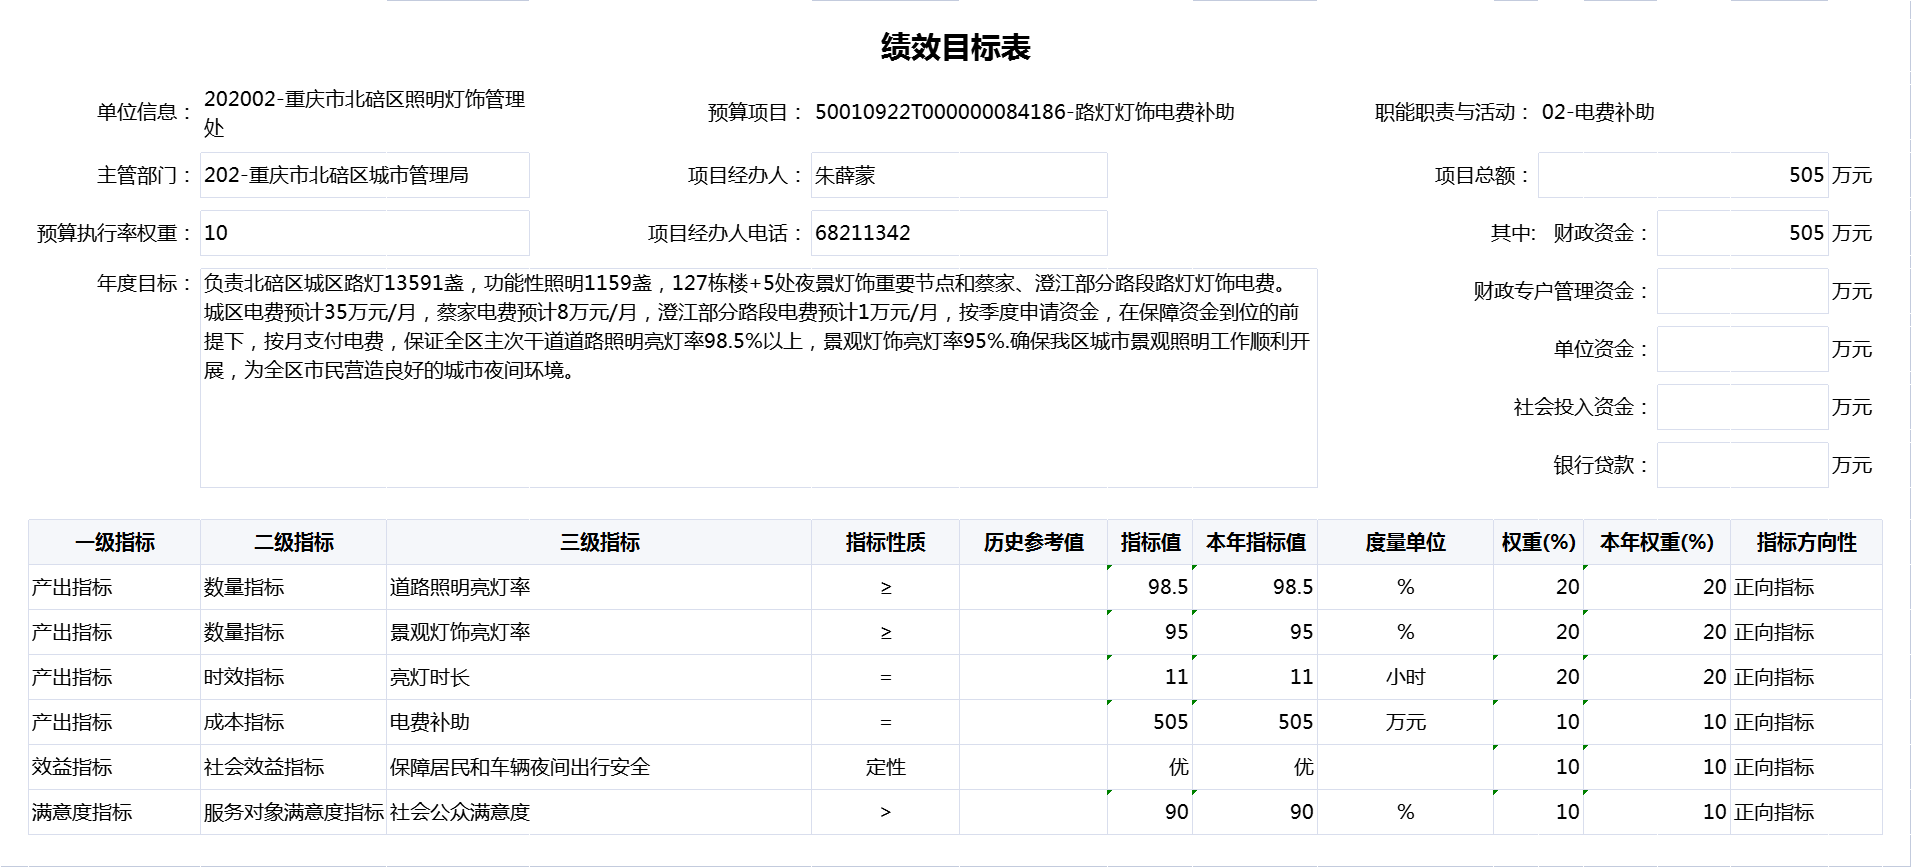Click the 财政资金 amount field
This screenshot has height=867, width=1911.
pyautogui.click(x=1742, y=233)
